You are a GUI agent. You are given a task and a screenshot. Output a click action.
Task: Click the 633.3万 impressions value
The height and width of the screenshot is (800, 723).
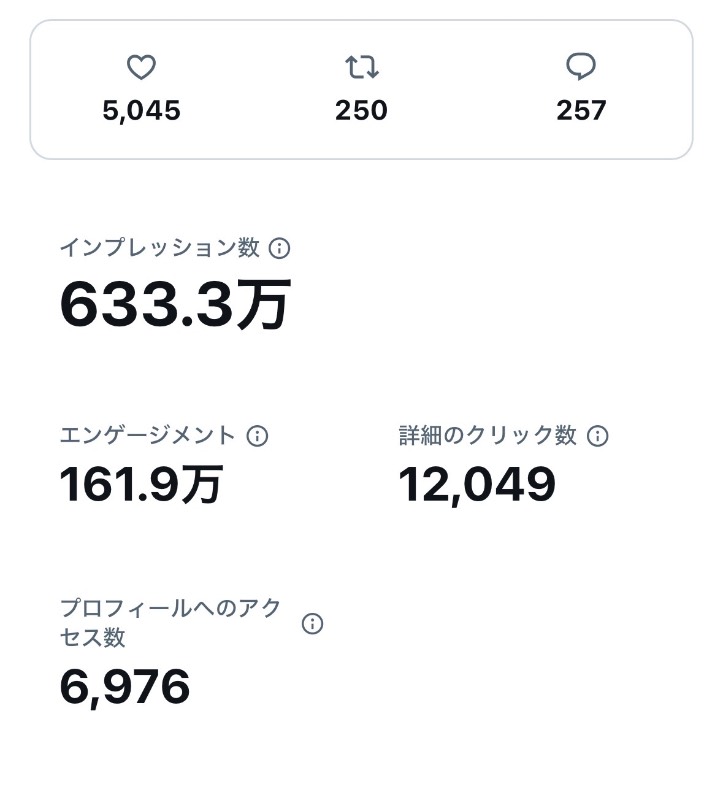(x=176, y=305)
